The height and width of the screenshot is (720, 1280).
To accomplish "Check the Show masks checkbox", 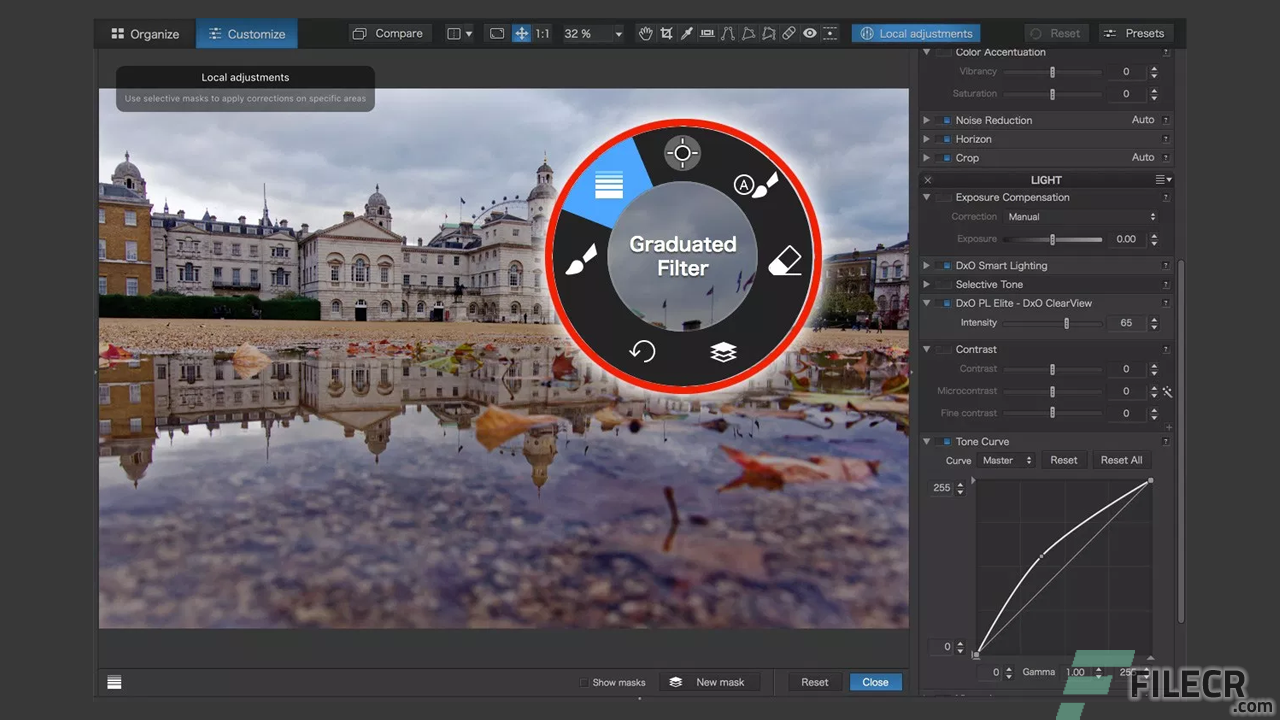I will coord(584,683).
